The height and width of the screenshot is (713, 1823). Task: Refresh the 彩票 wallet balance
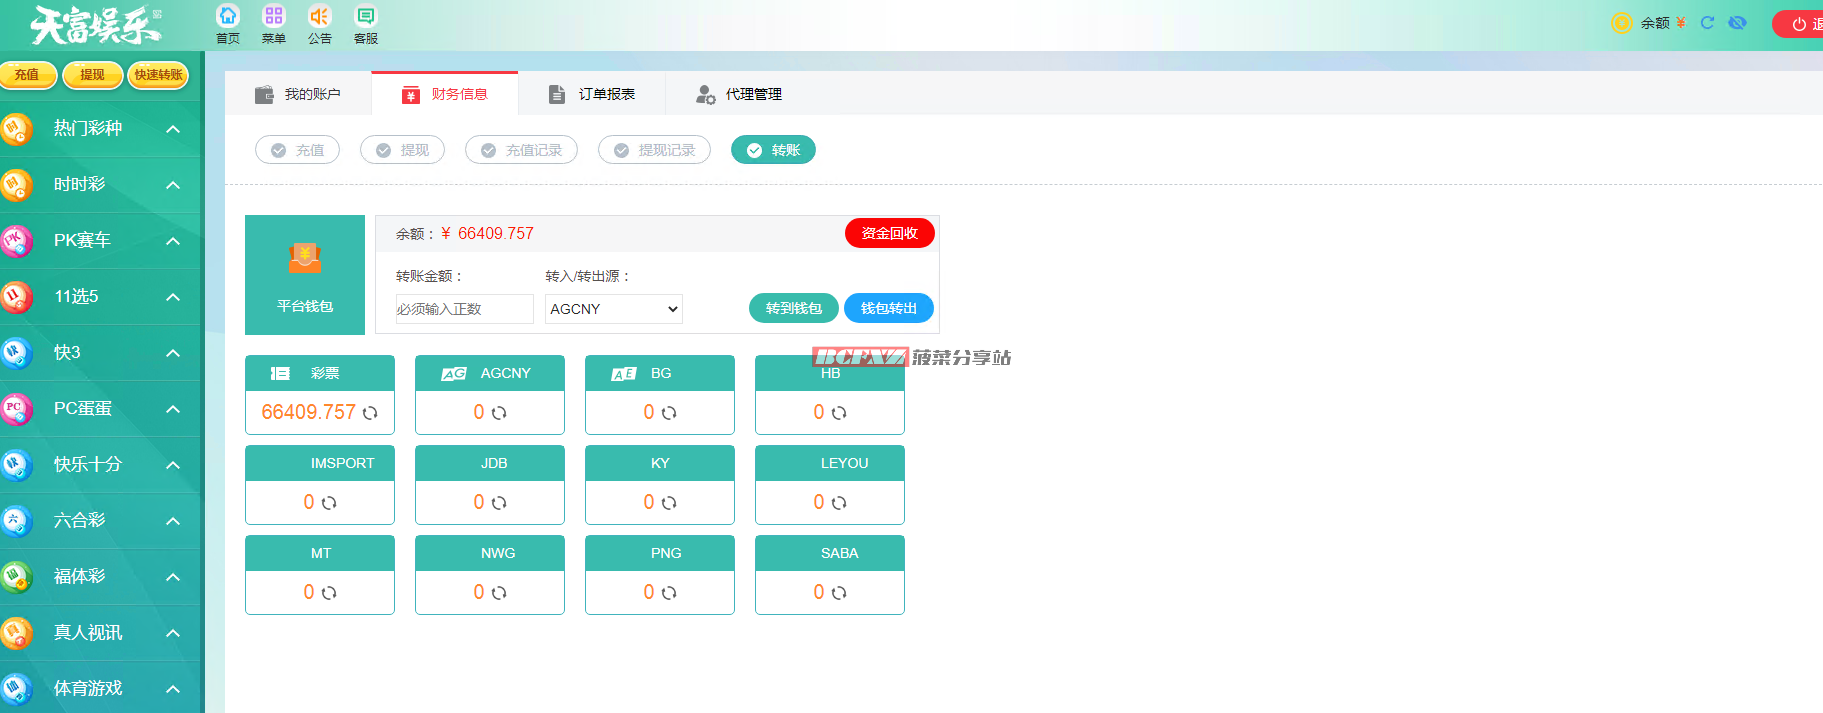(370, 413)
